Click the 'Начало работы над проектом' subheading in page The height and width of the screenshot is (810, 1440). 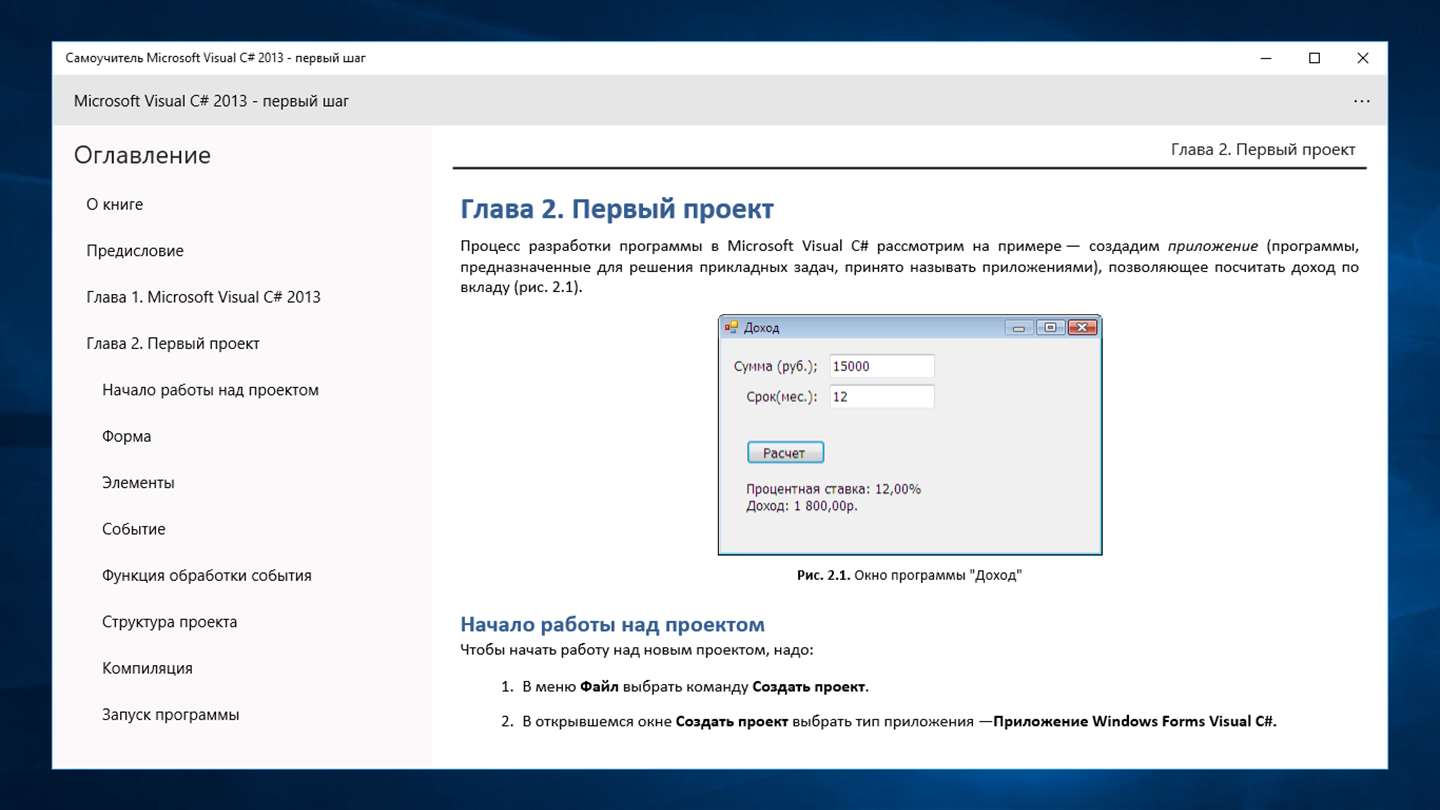tap(612, 625)
